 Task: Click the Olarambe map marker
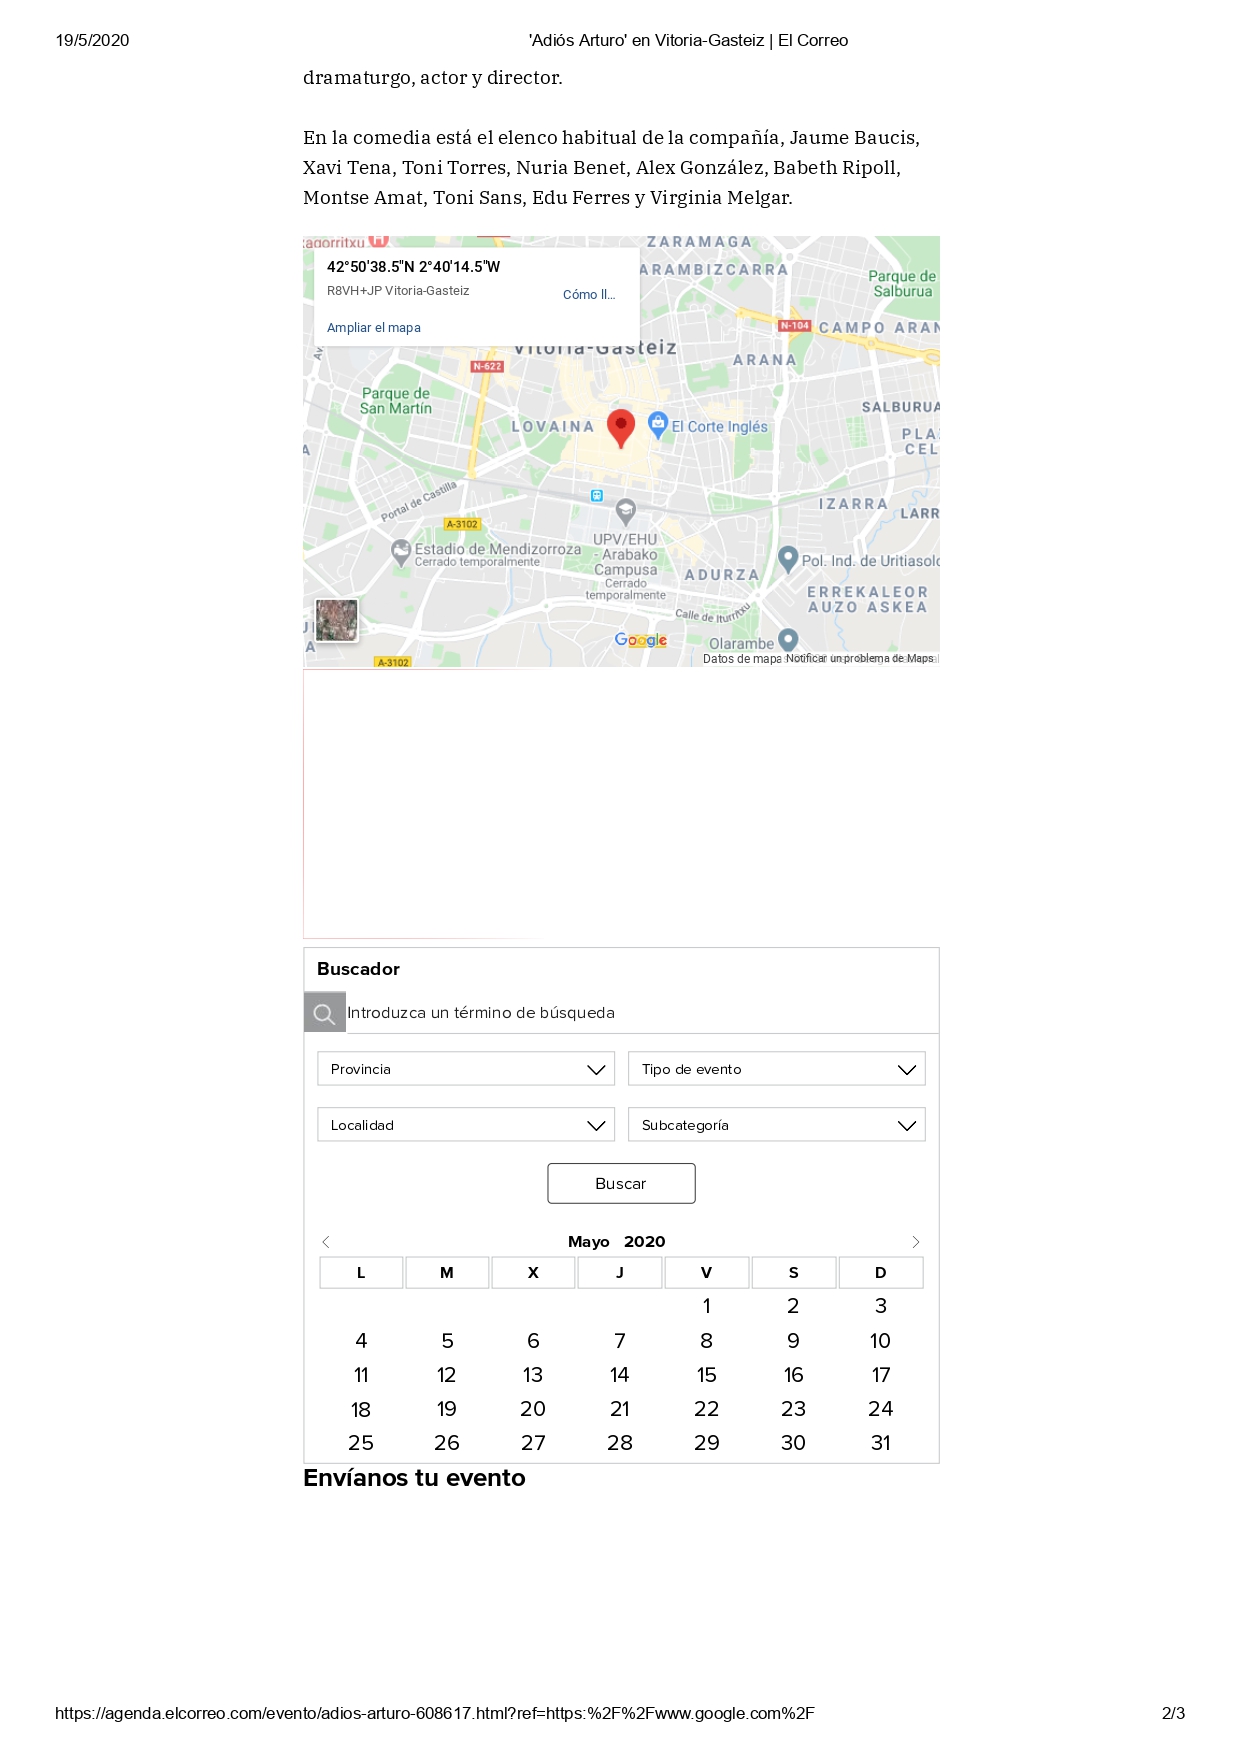[x=788, y=640]
